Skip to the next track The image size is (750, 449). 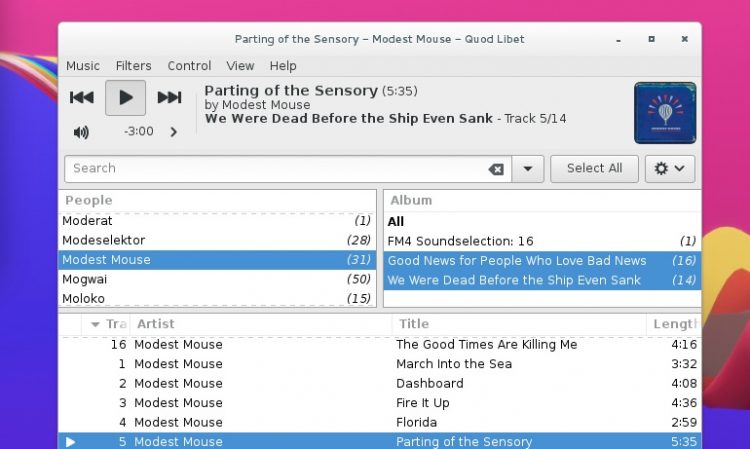pyautogui.click(x=169, y=98)
